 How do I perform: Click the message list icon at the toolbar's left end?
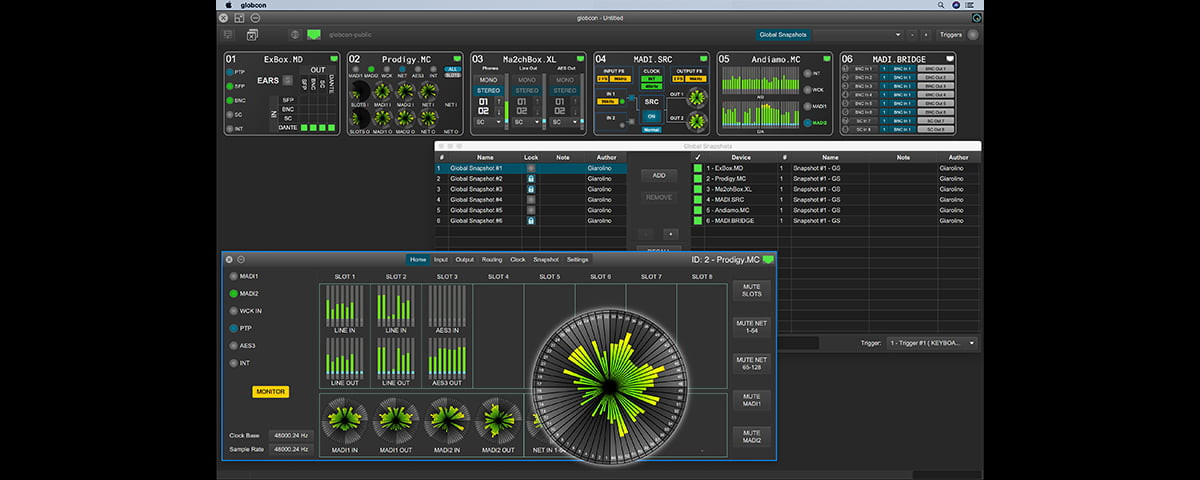229,34
